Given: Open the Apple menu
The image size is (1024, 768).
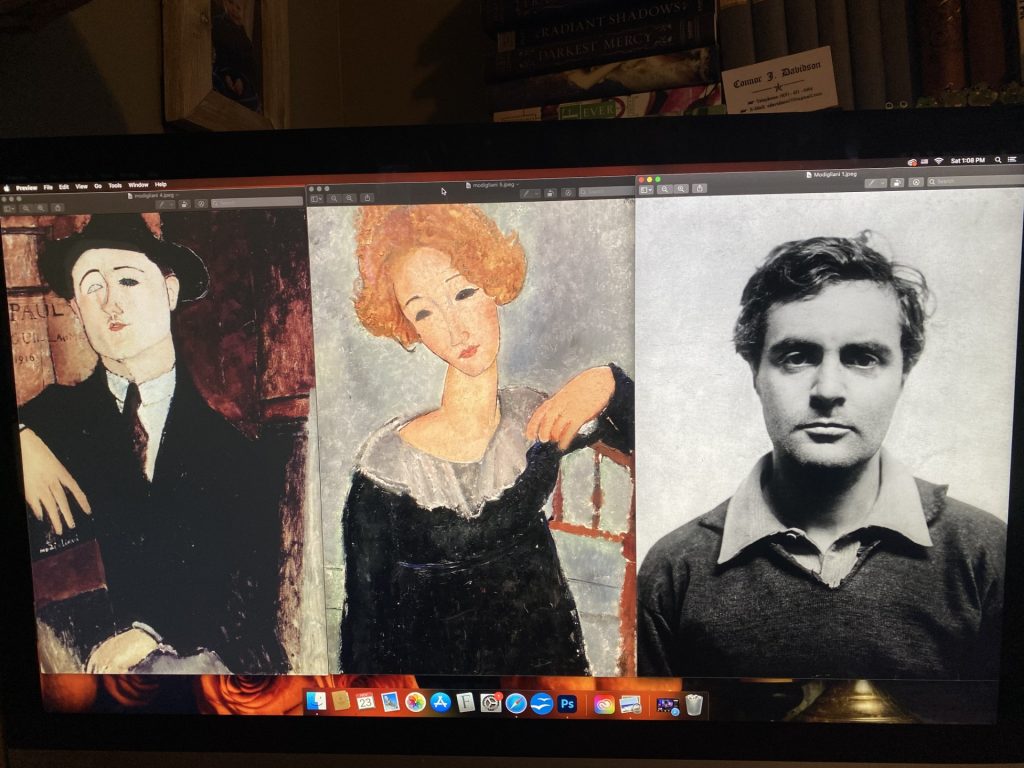Looking at the screenshot, I should [7, 188].
